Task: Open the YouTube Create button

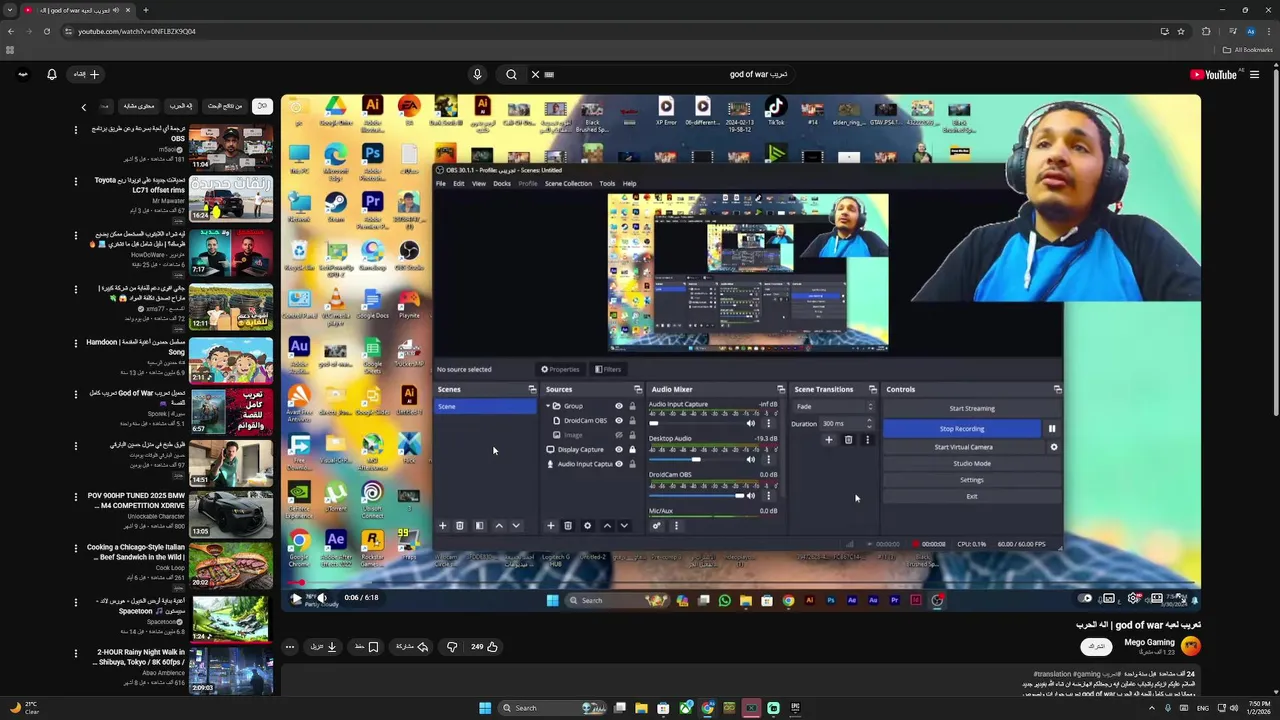Action: [x=87, y=74]
